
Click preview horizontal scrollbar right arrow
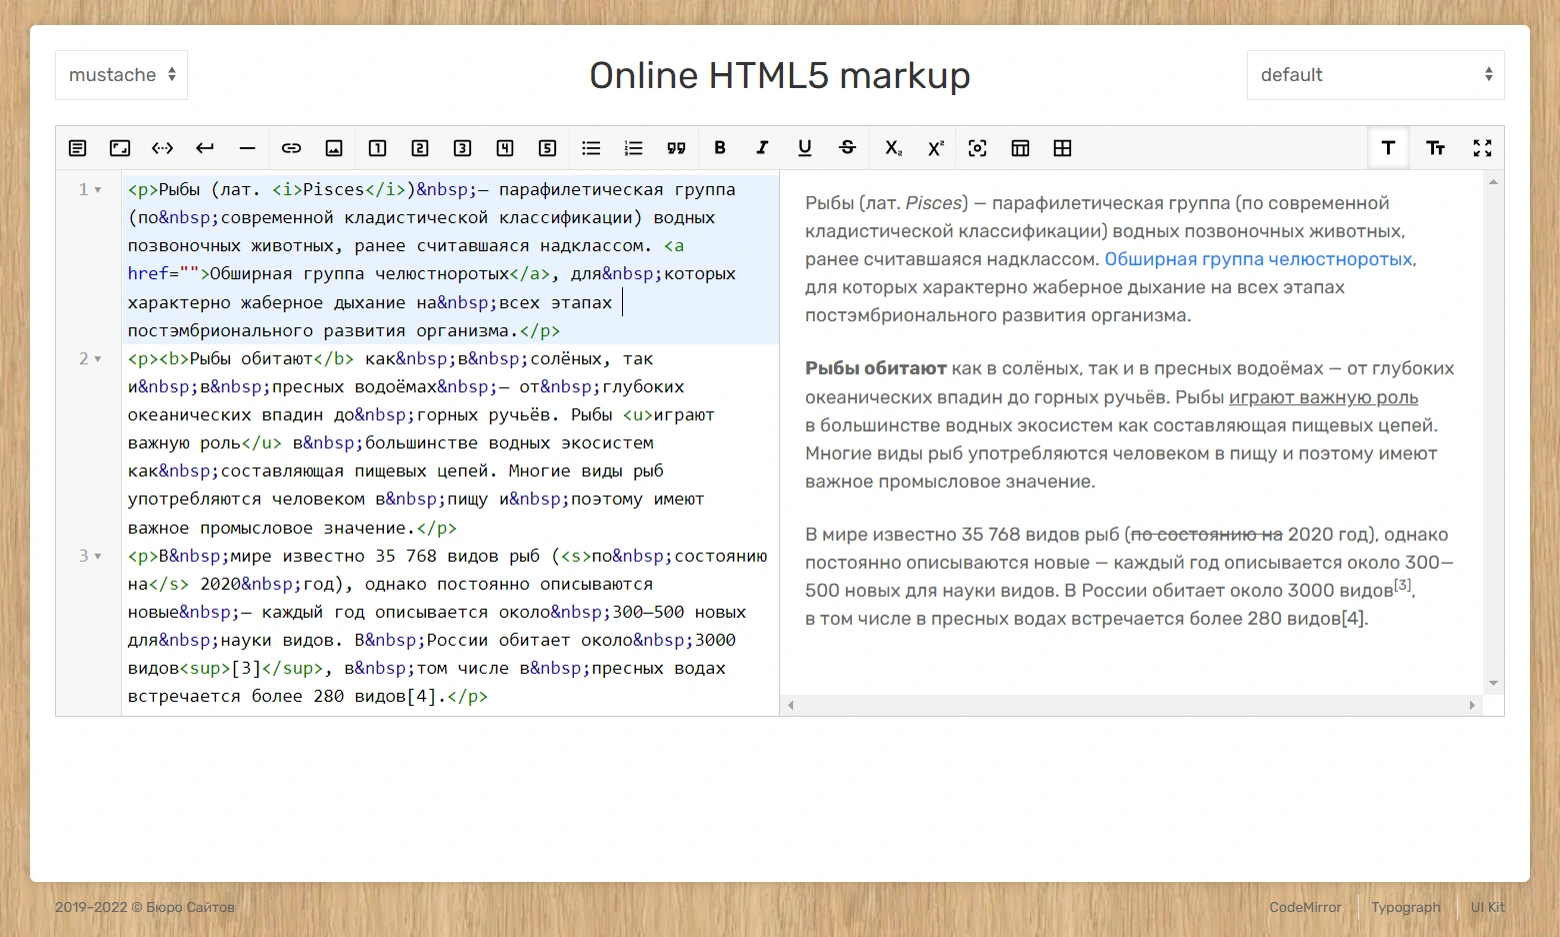pyautogui.click(x=1472, y=705)
